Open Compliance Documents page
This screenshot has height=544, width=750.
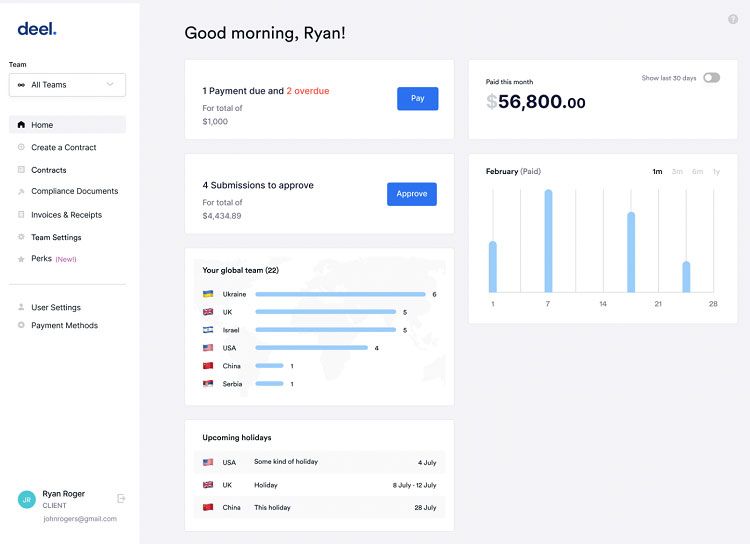[75, 191]
